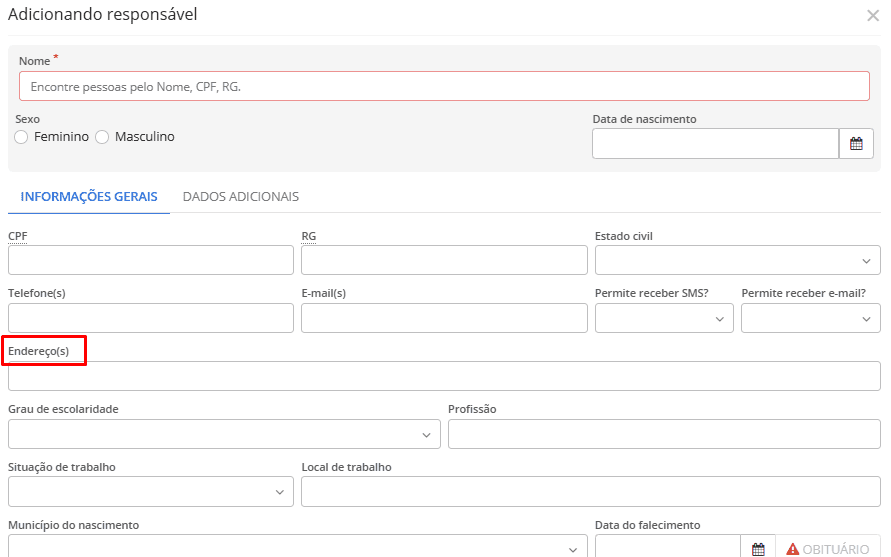Expand the Grau de escolaridade dropdown

224,434
